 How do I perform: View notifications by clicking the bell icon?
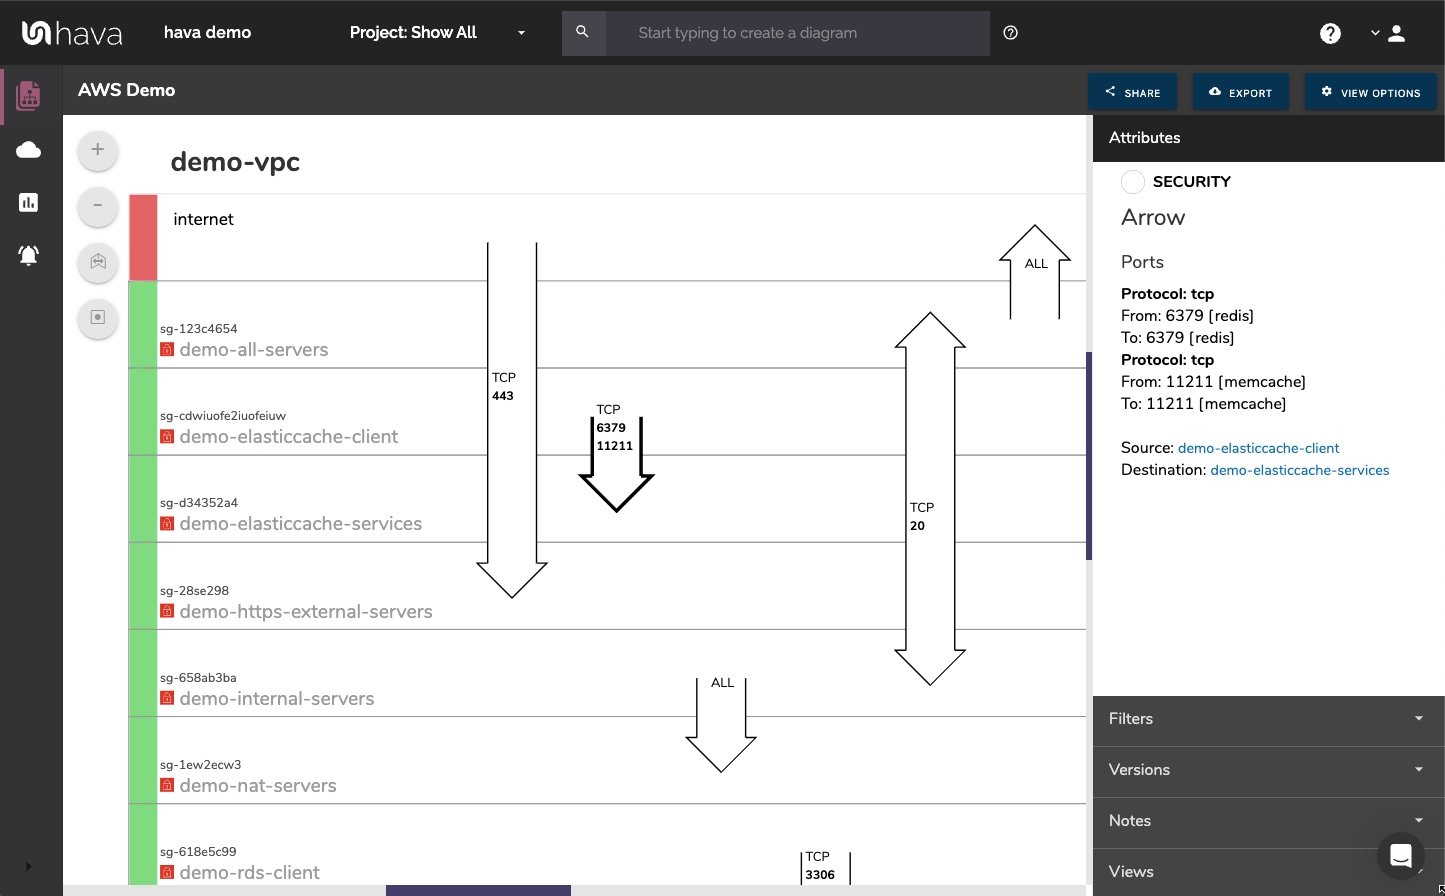coord(29,255)
